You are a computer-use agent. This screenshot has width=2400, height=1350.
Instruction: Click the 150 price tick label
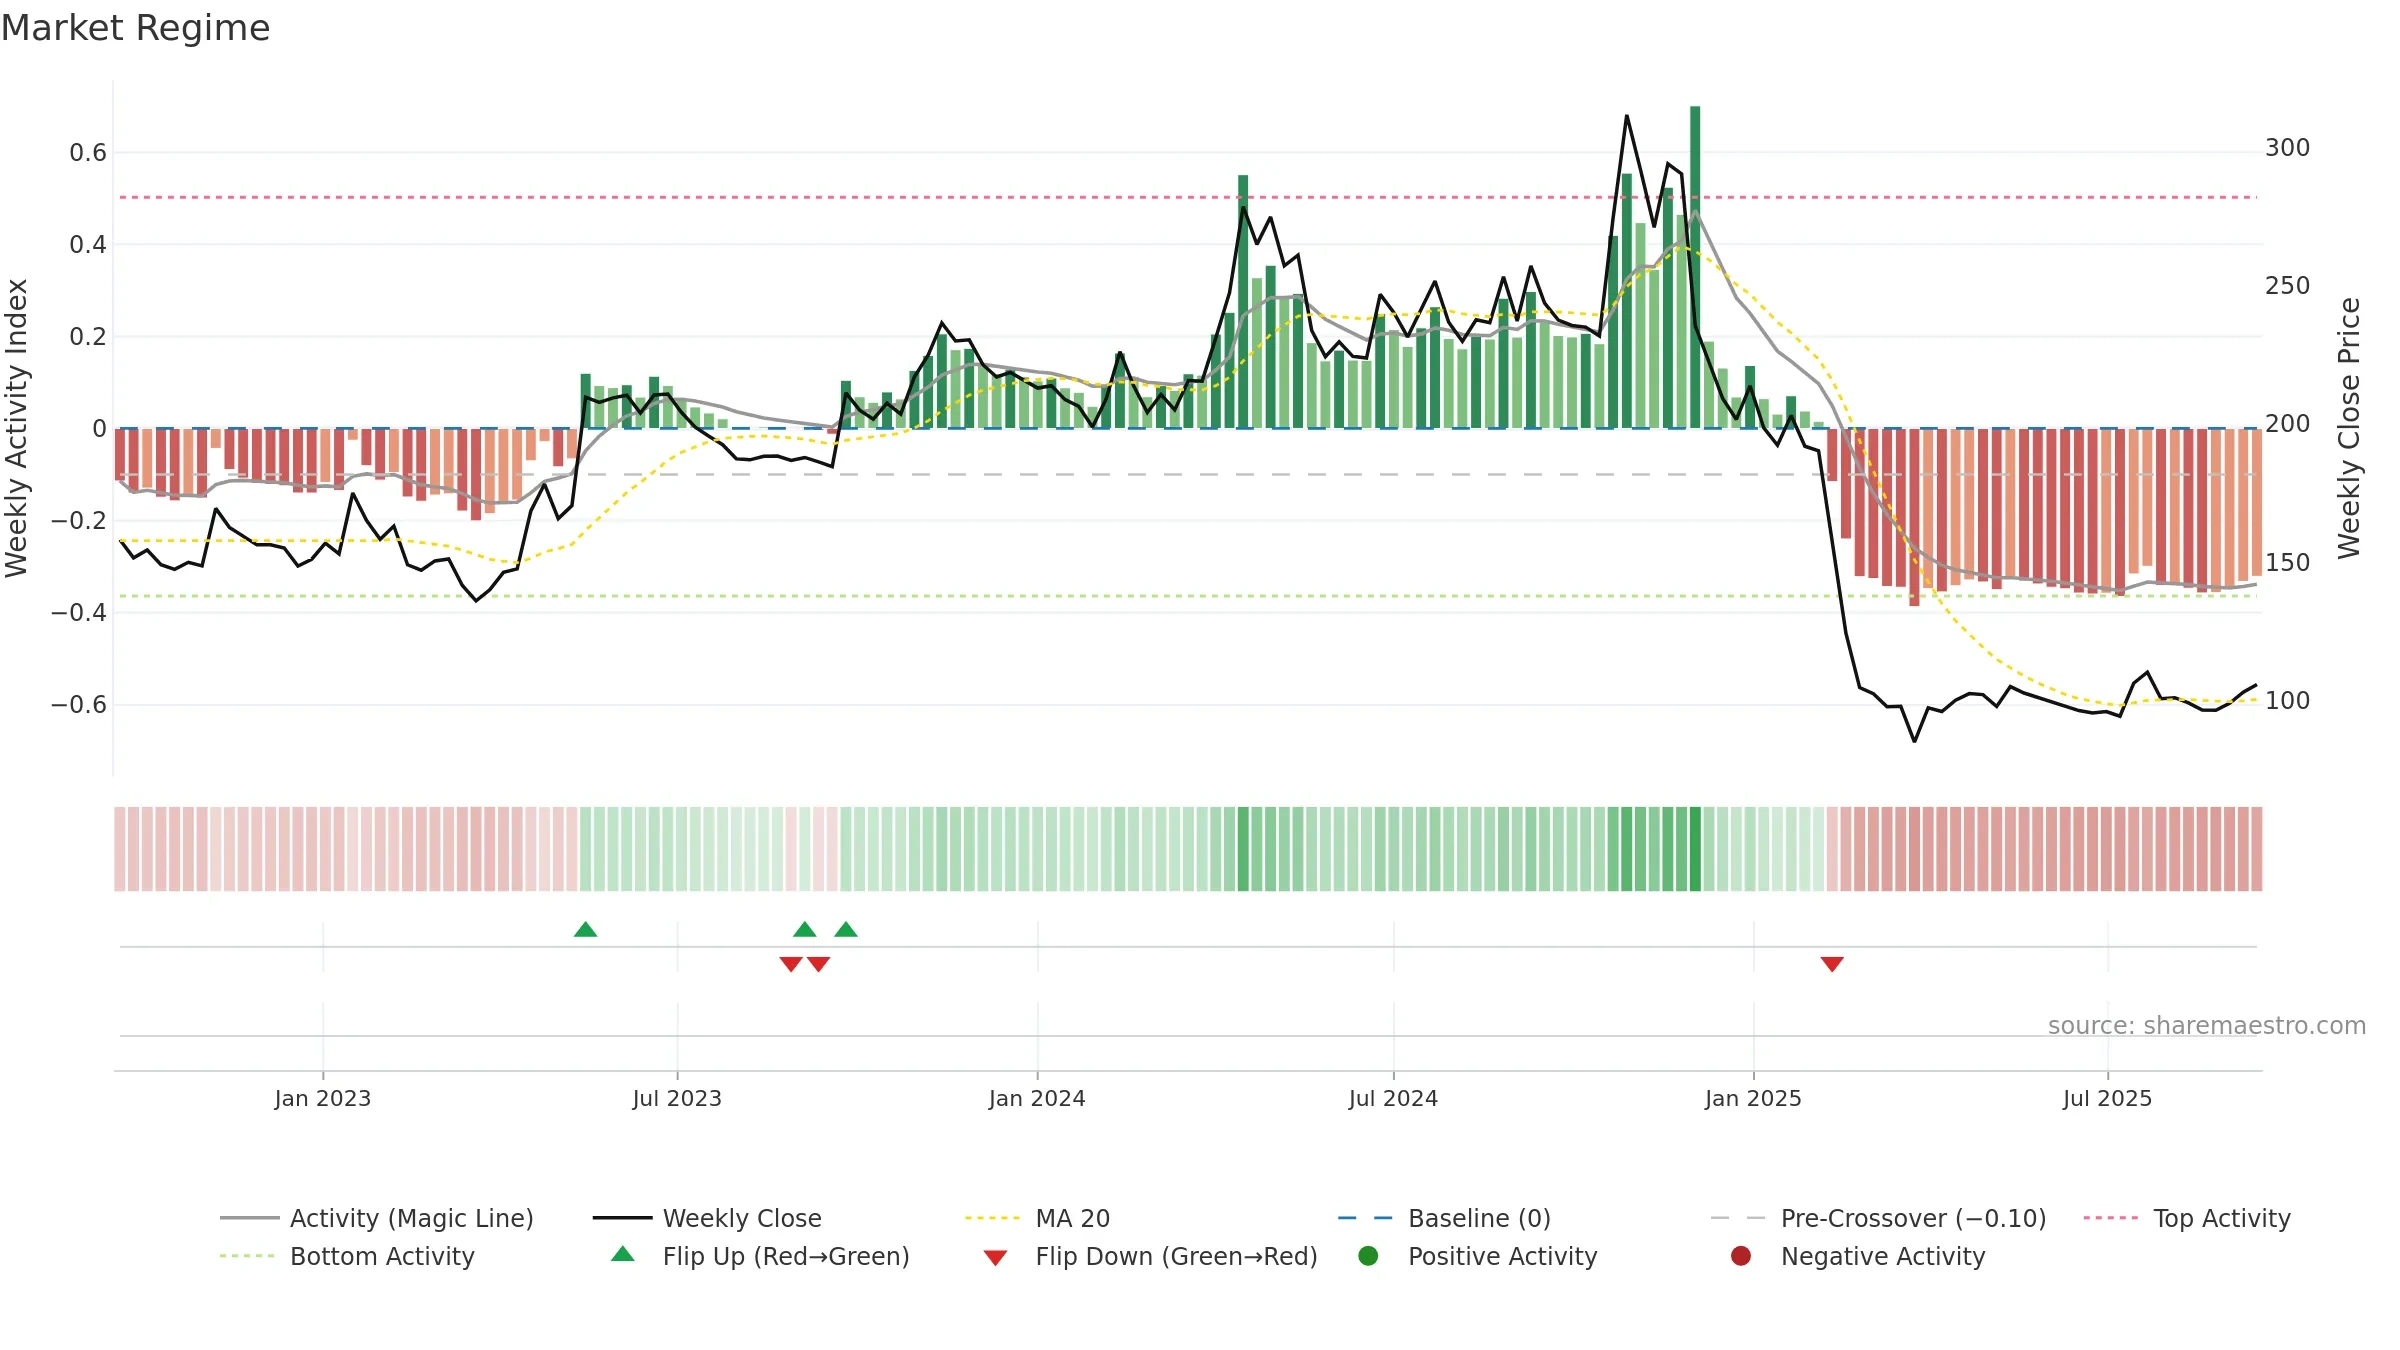point(2288,563)
